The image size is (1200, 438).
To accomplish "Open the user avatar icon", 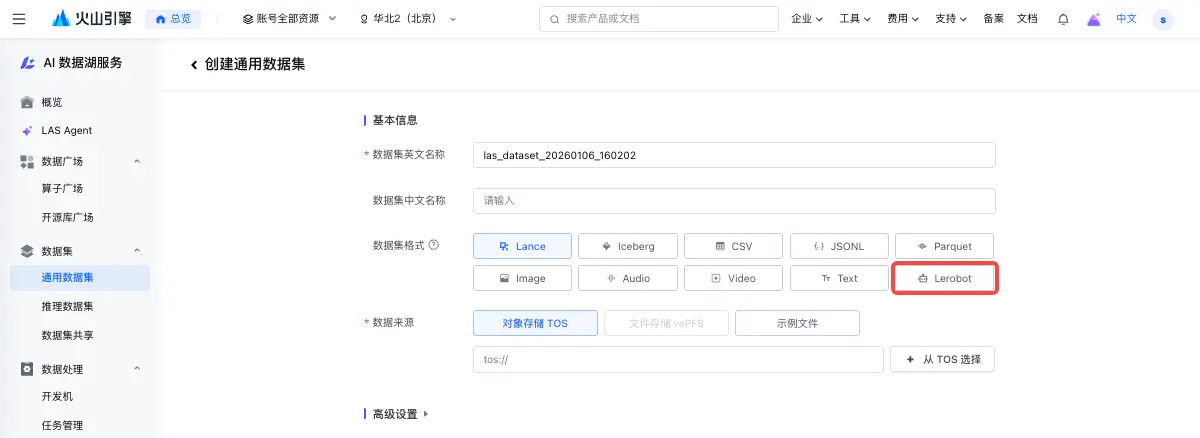I will pyautogui.click(x=1163, y=19).
